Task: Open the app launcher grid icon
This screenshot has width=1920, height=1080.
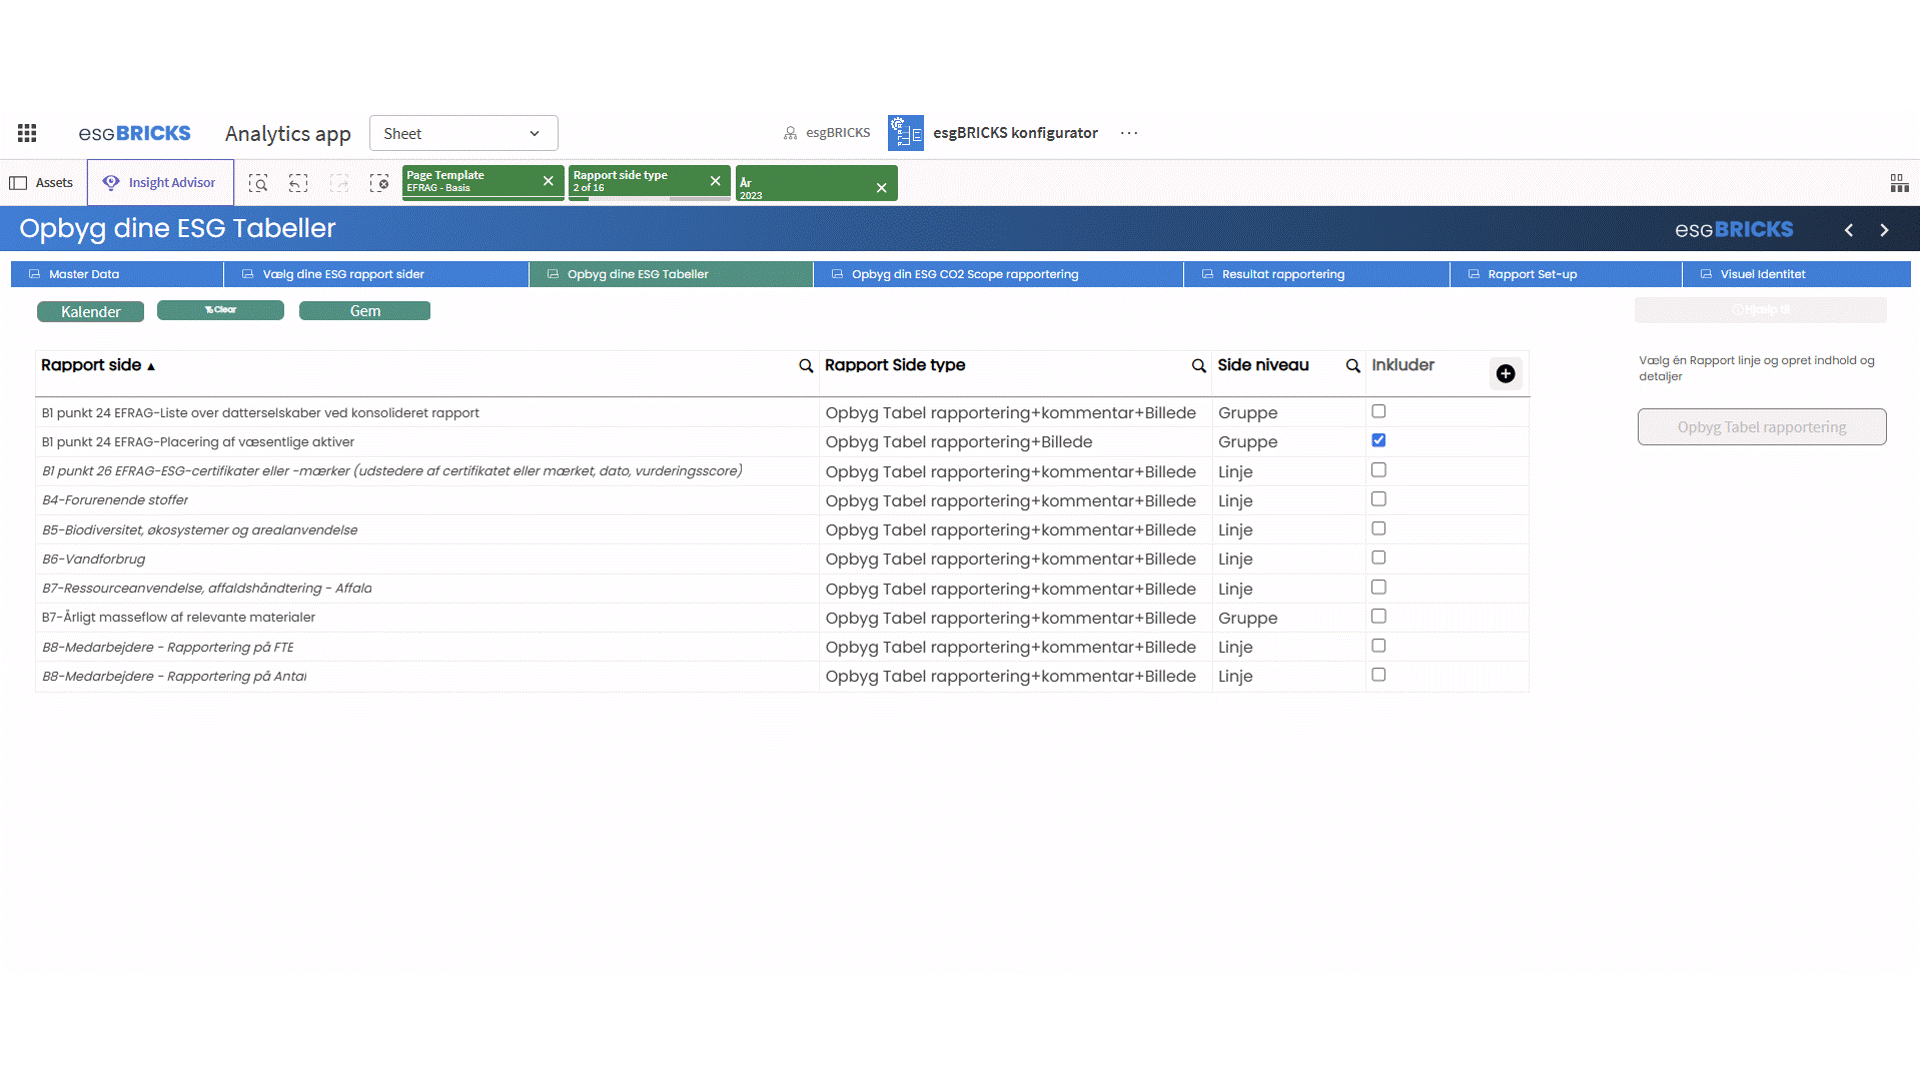Action: (27, 133)
